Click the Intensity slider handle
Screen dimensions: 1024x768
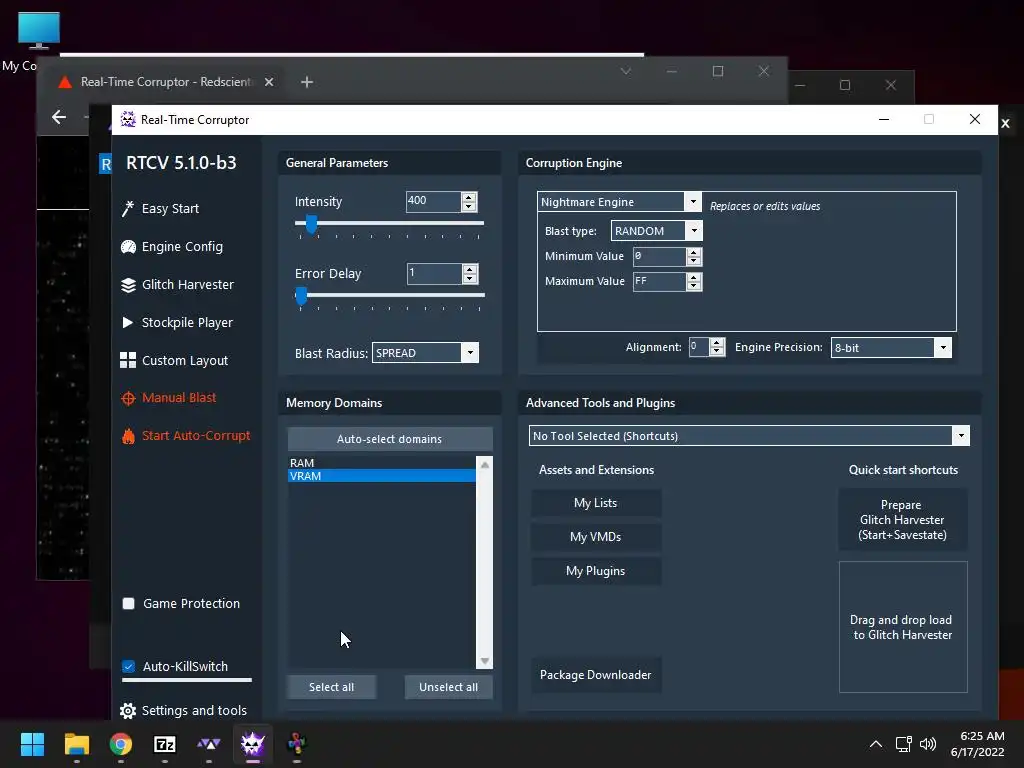point(312,224)
